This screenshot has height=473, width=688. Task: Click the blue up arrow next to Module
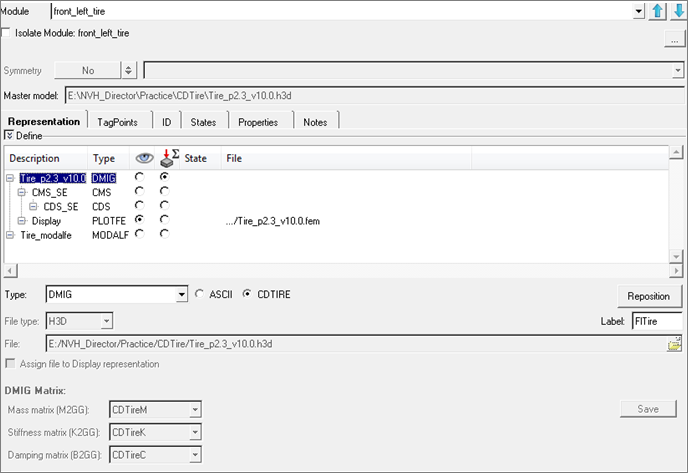(x=657, y=11)
